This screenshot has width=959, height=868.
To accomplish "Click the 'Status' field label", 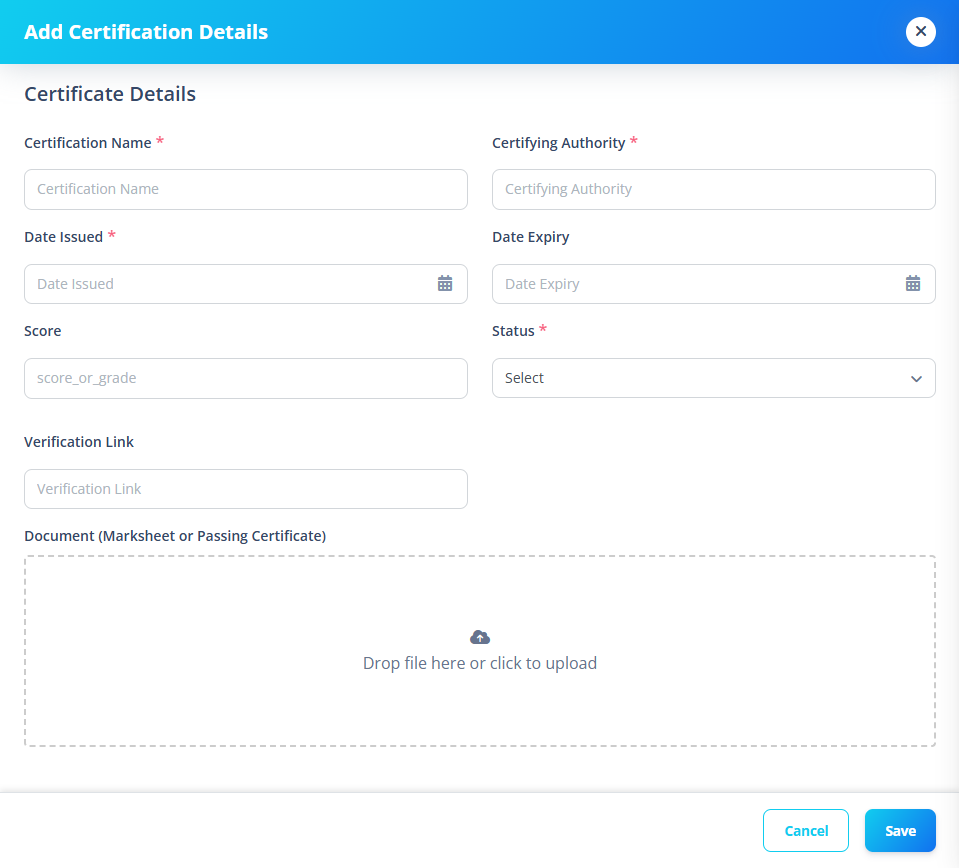I will coord(513,331).
